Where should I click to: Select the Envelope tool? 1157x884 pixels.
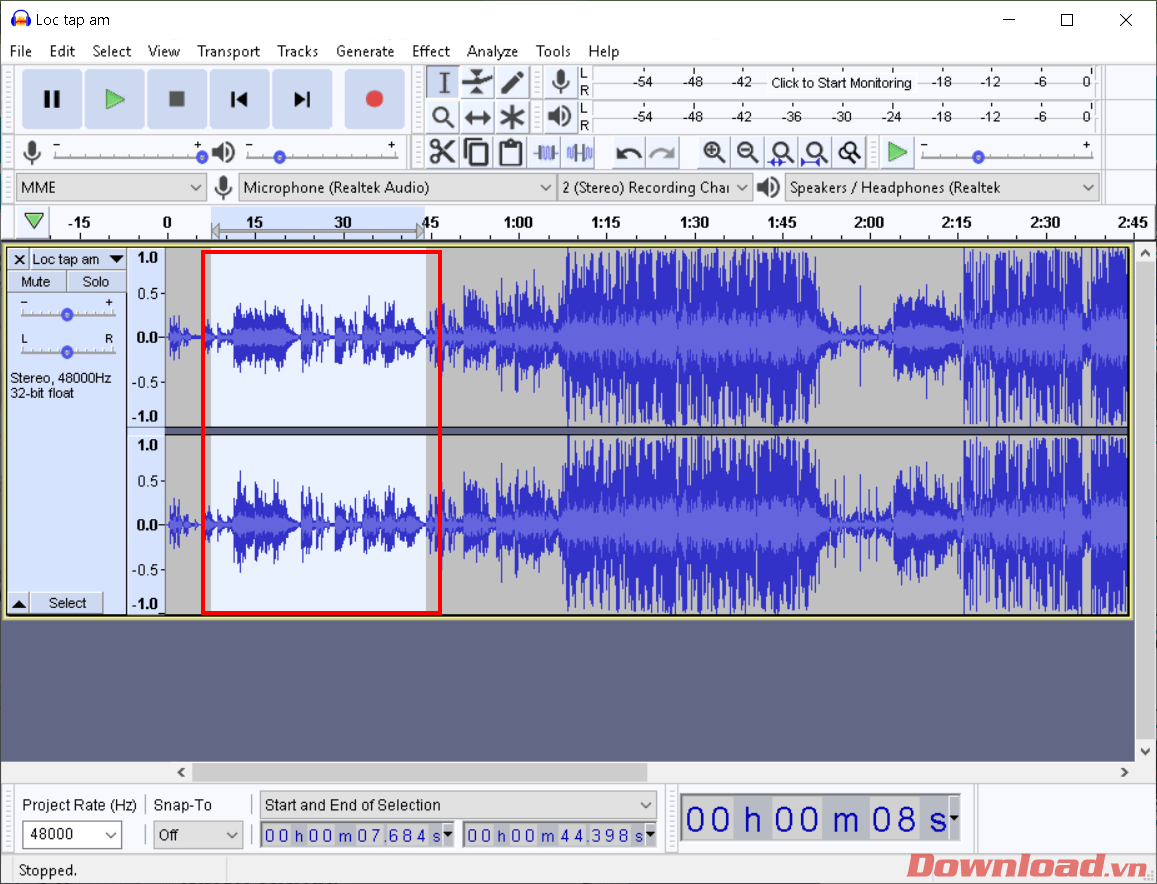477,82
